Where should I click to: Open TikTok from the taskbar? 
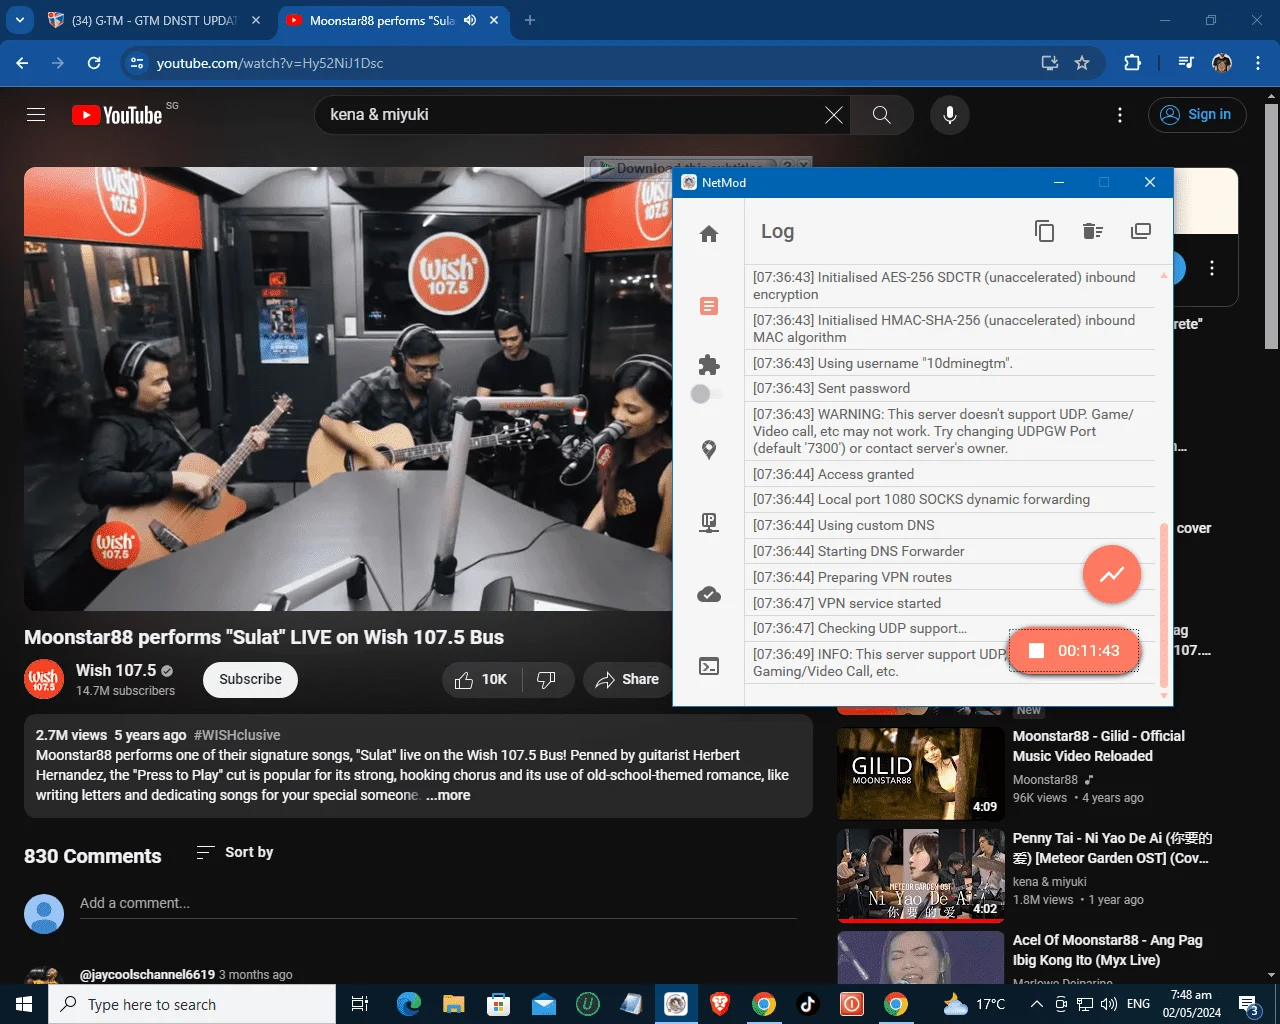click(x=808, y=1004)
